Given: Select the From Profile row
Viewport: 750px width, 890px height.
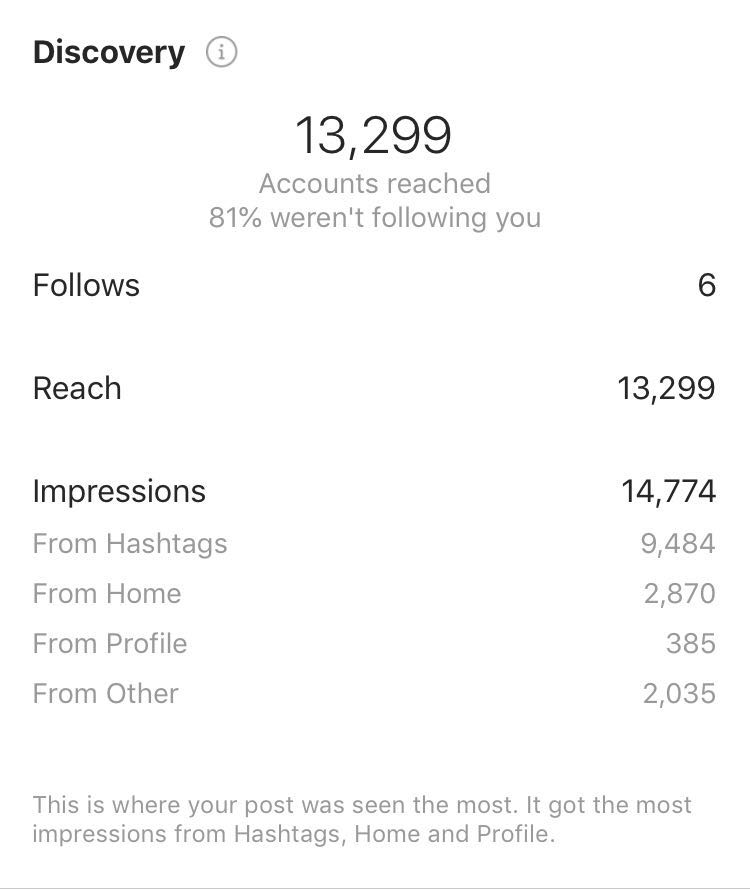Looking at the screenshot, I should point(374,644).
